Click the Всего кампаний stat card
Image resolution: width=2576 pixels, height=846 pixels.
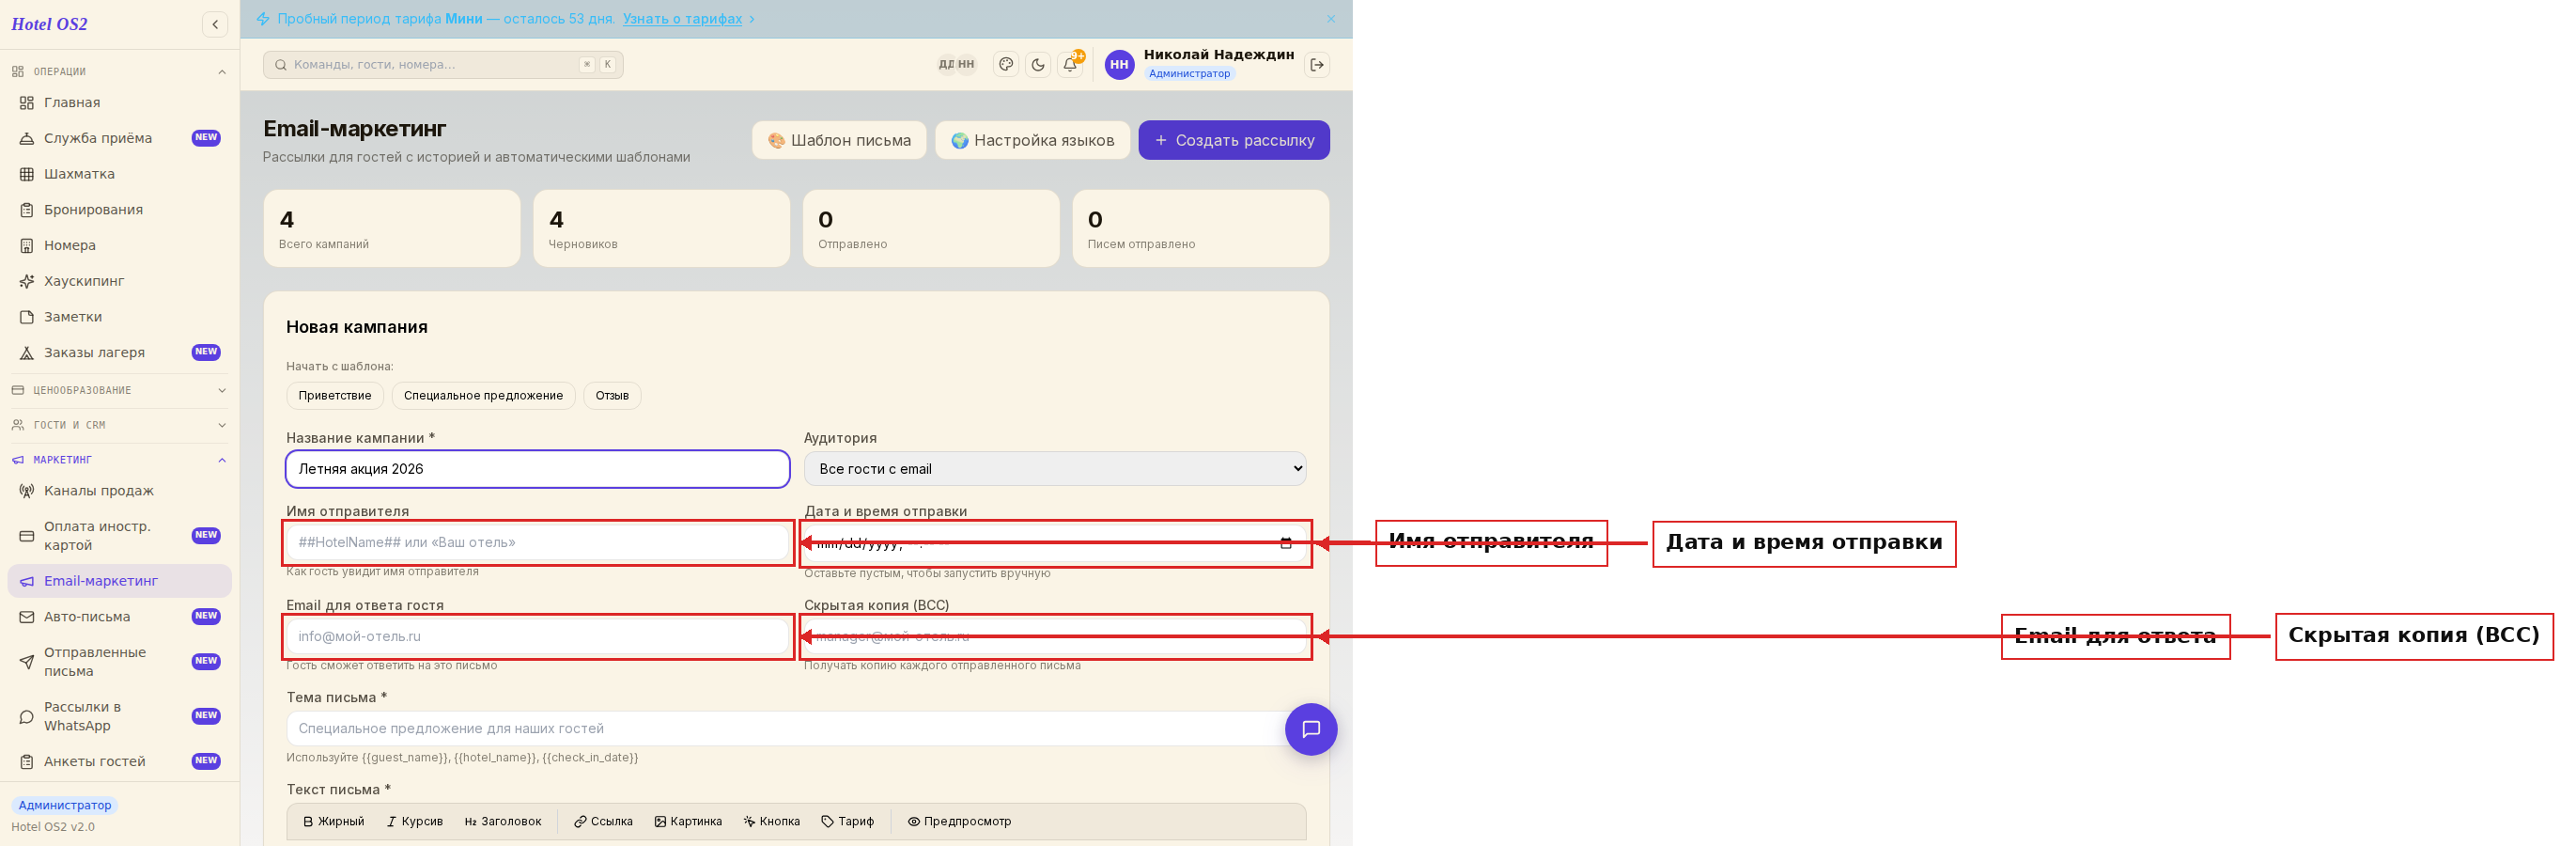pos(392,229)
